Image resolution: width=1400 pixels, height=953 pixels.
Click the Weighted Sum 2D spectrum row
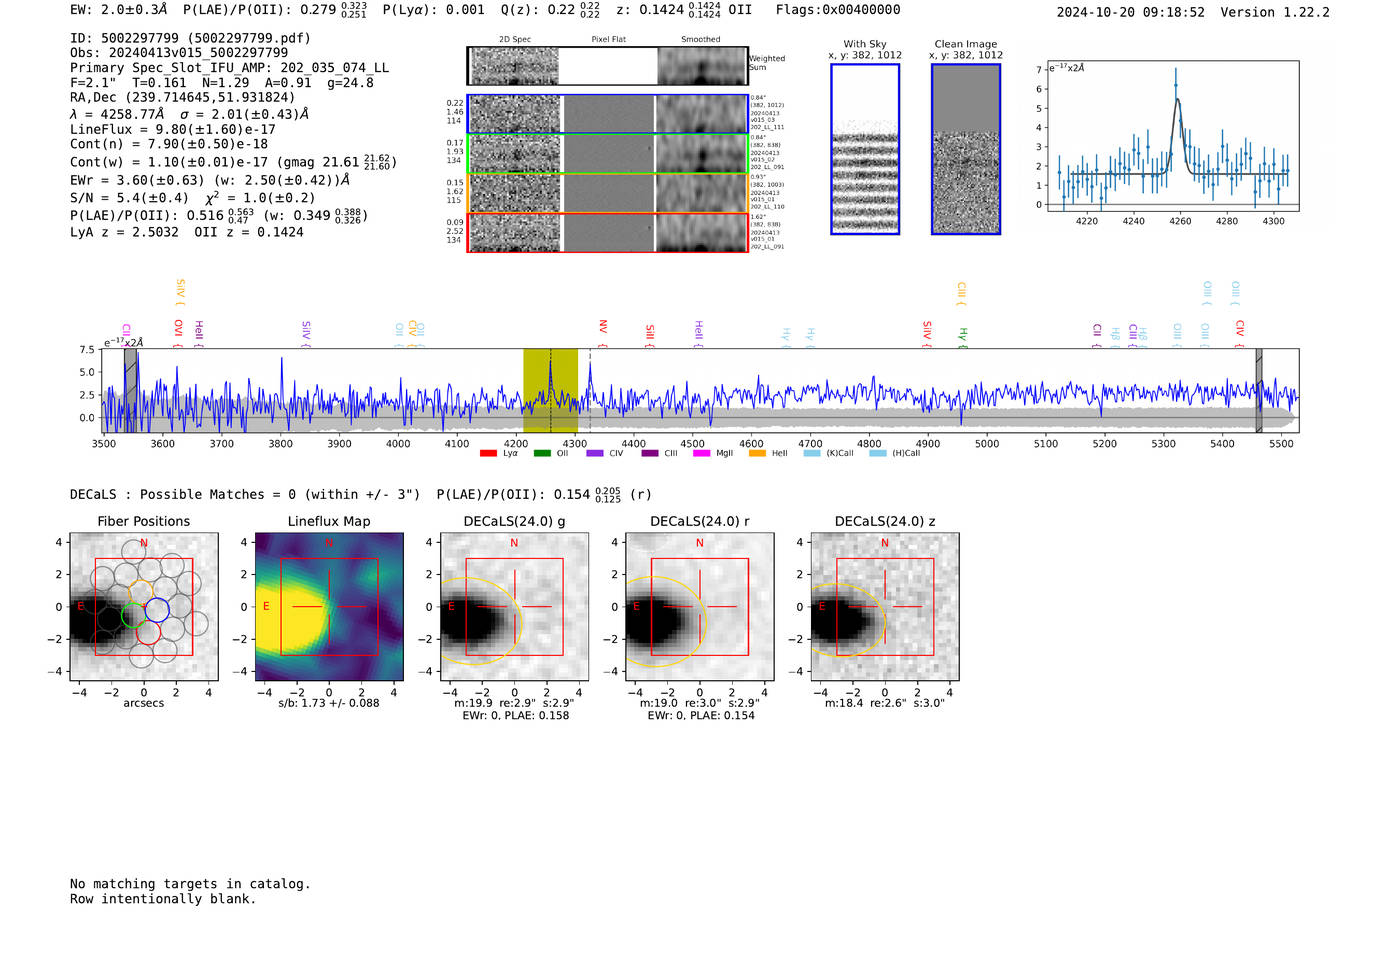point(607,66)
